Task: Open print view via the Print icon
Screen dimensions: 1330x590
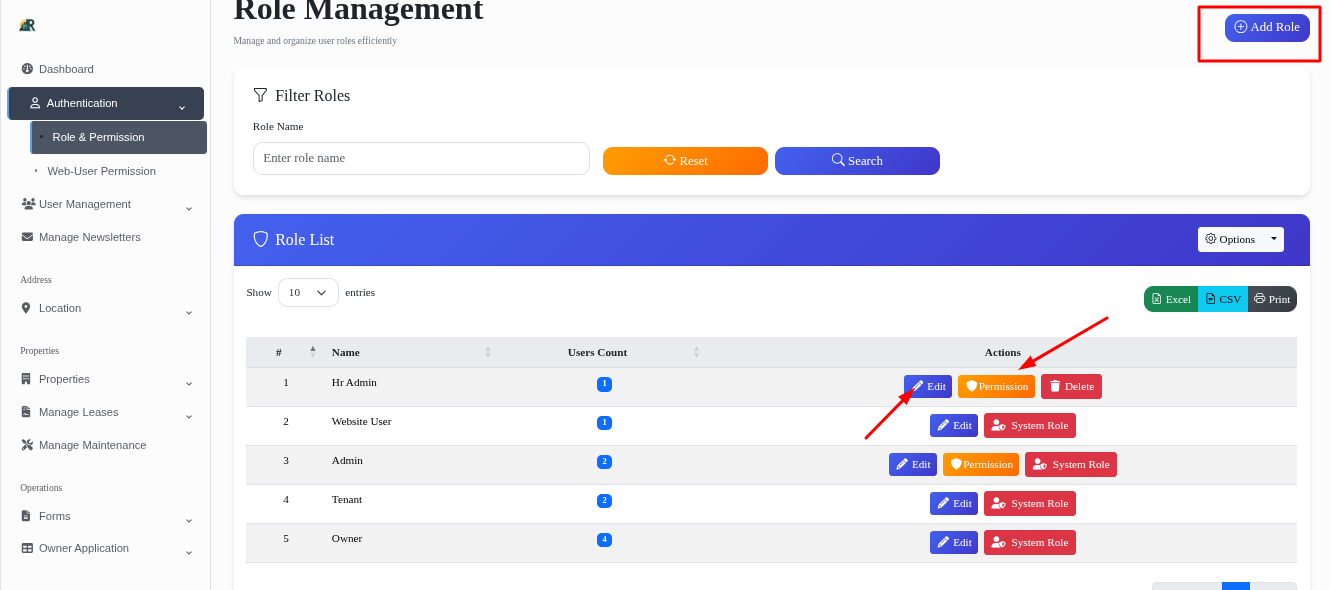Action: (1272, 298)
